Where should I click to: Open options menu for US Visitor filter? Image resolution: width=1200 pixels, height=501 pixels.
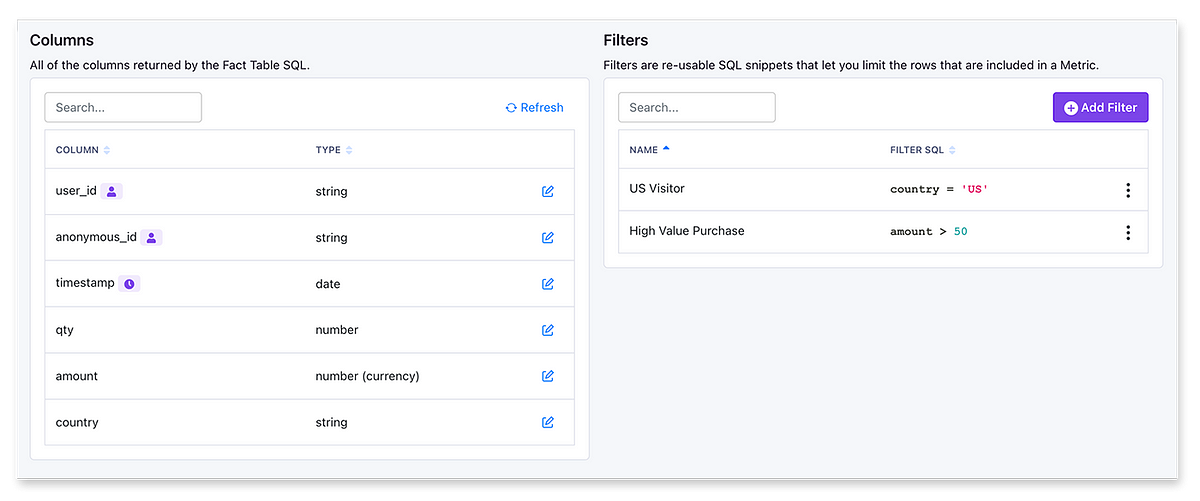(x=1128, y=190)
